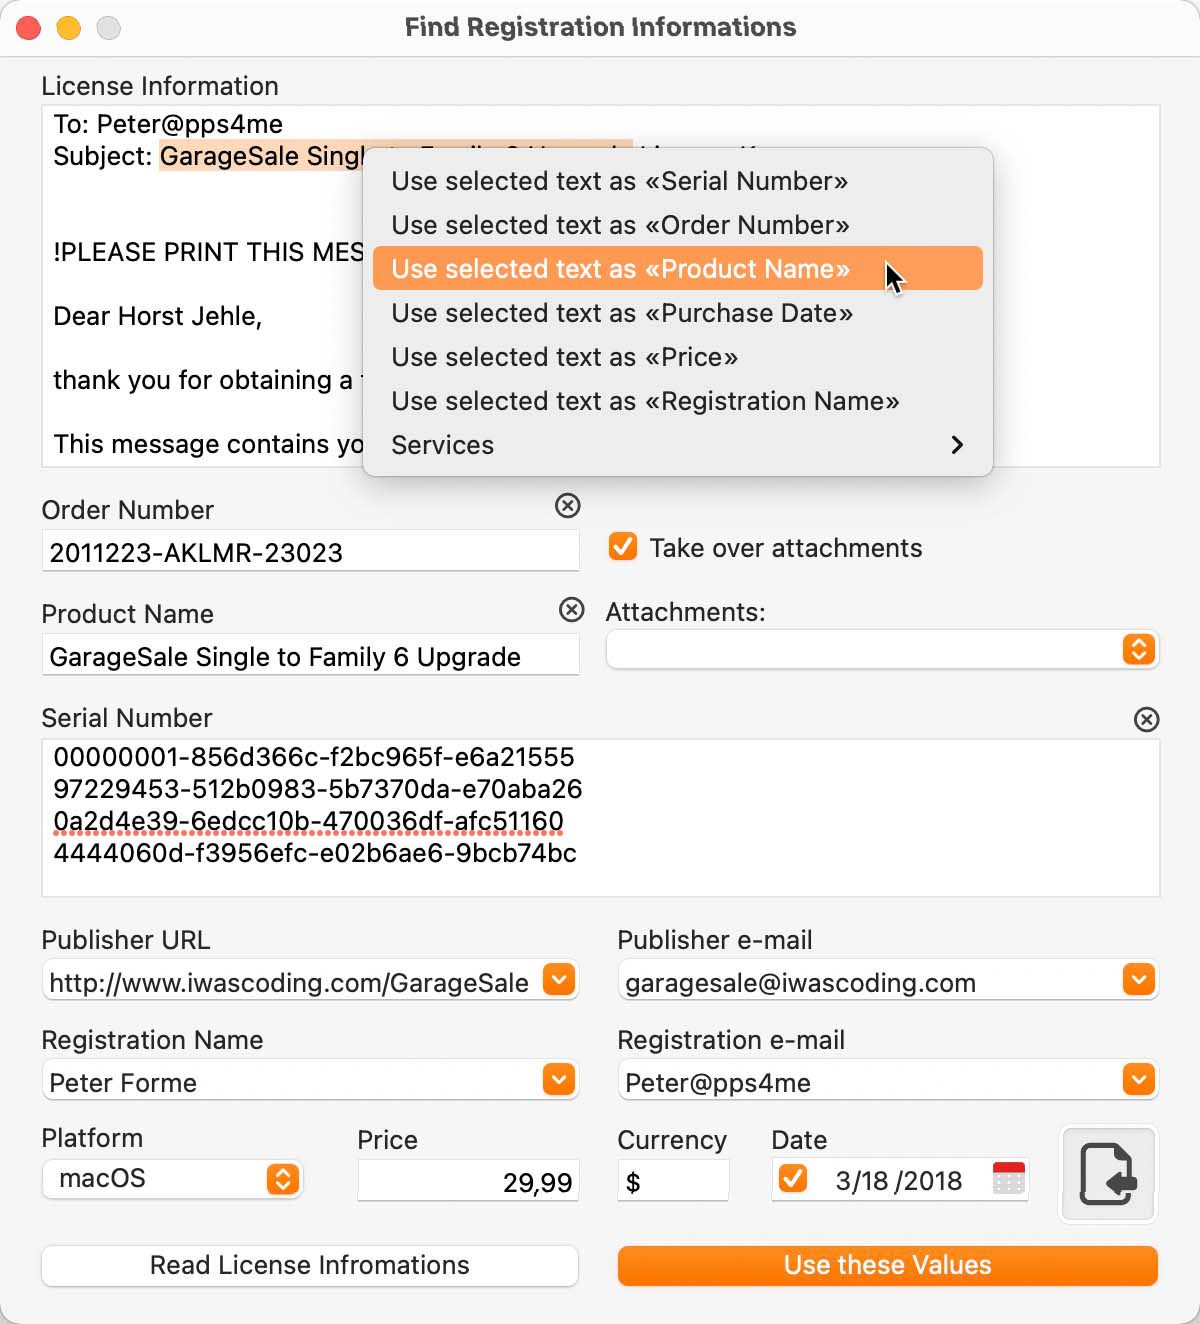Clear the Serial Number field with its X icon
This screenshot has height=1324, width=1200.
[1147, 719]
